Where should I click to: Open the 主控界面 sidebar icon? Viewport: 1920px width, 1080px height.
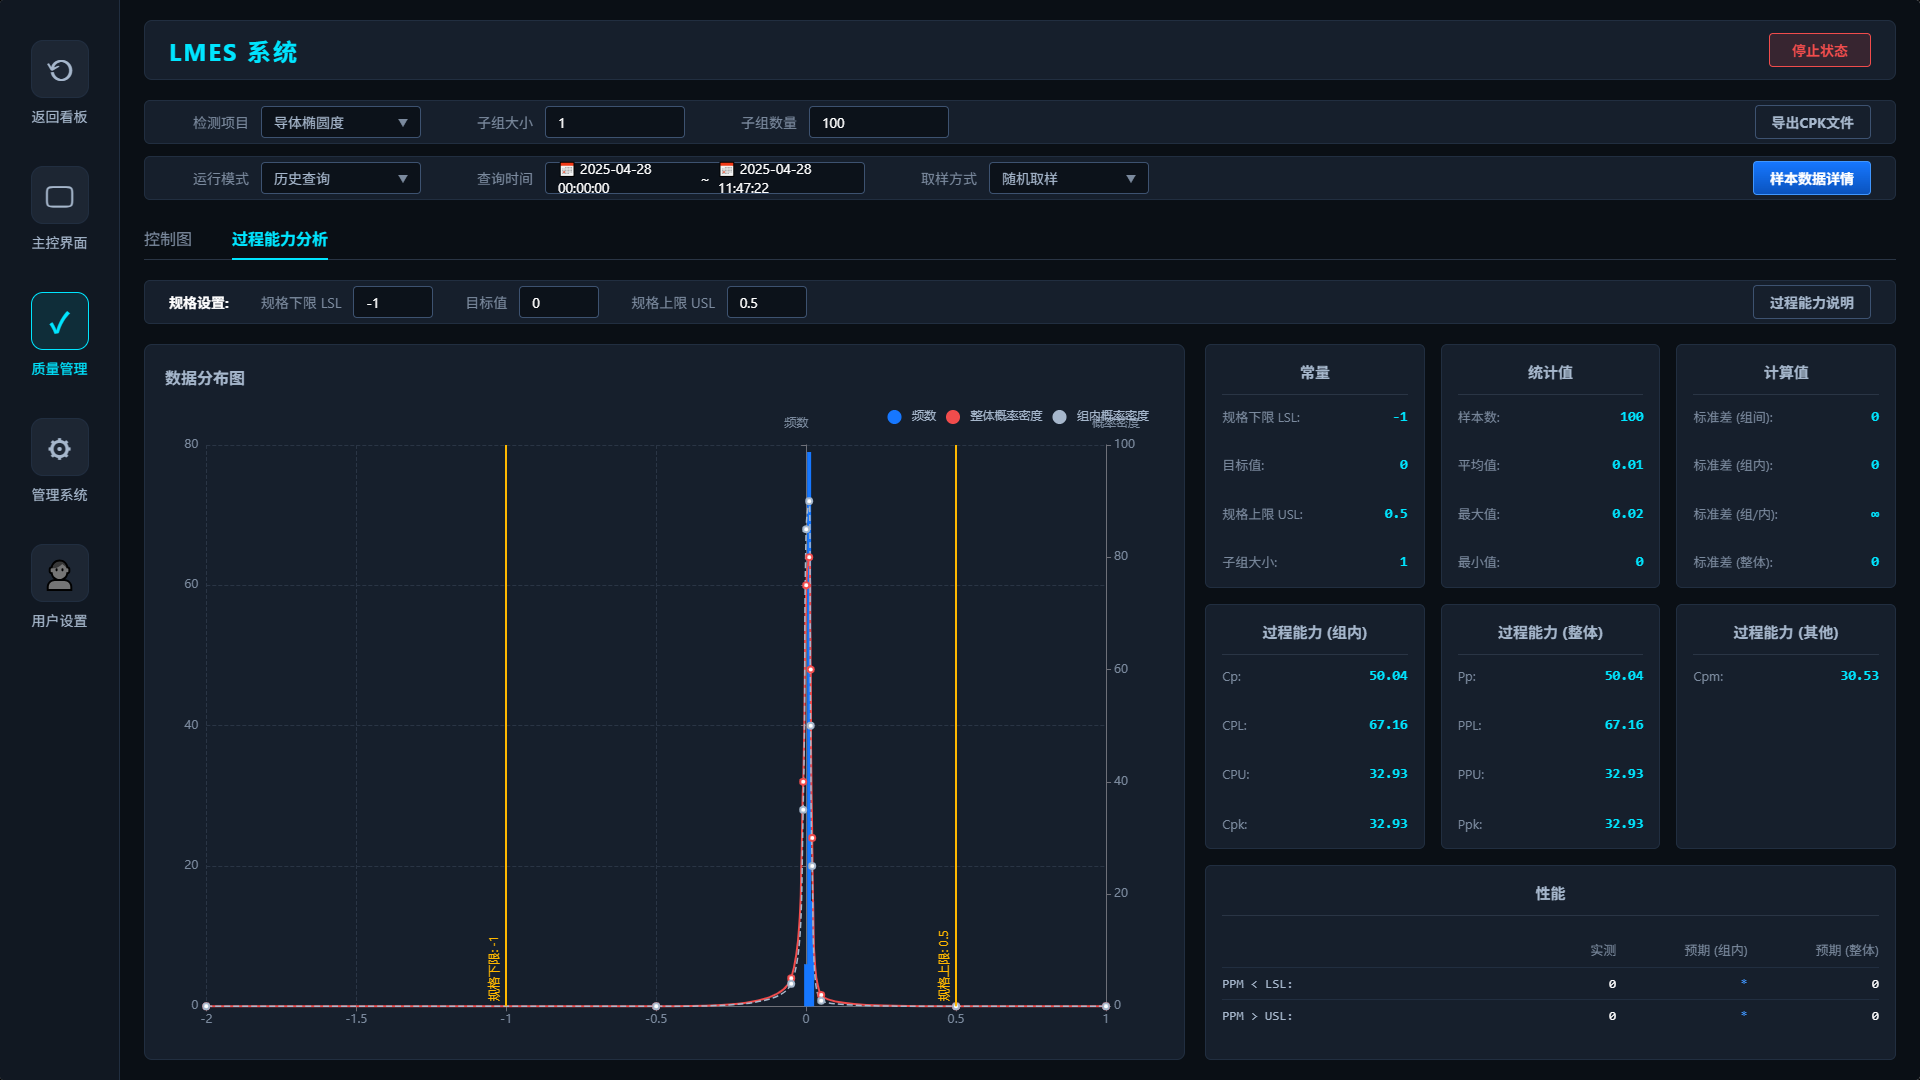pyautogui.click(x=60, y=196)
